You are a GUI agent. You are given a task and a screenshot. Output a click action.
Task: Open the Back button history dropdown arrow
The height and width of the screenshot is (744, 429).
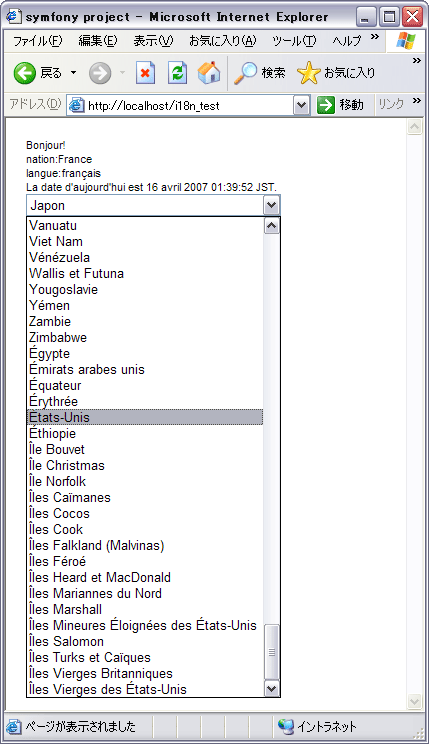click(x=74, y=73)
